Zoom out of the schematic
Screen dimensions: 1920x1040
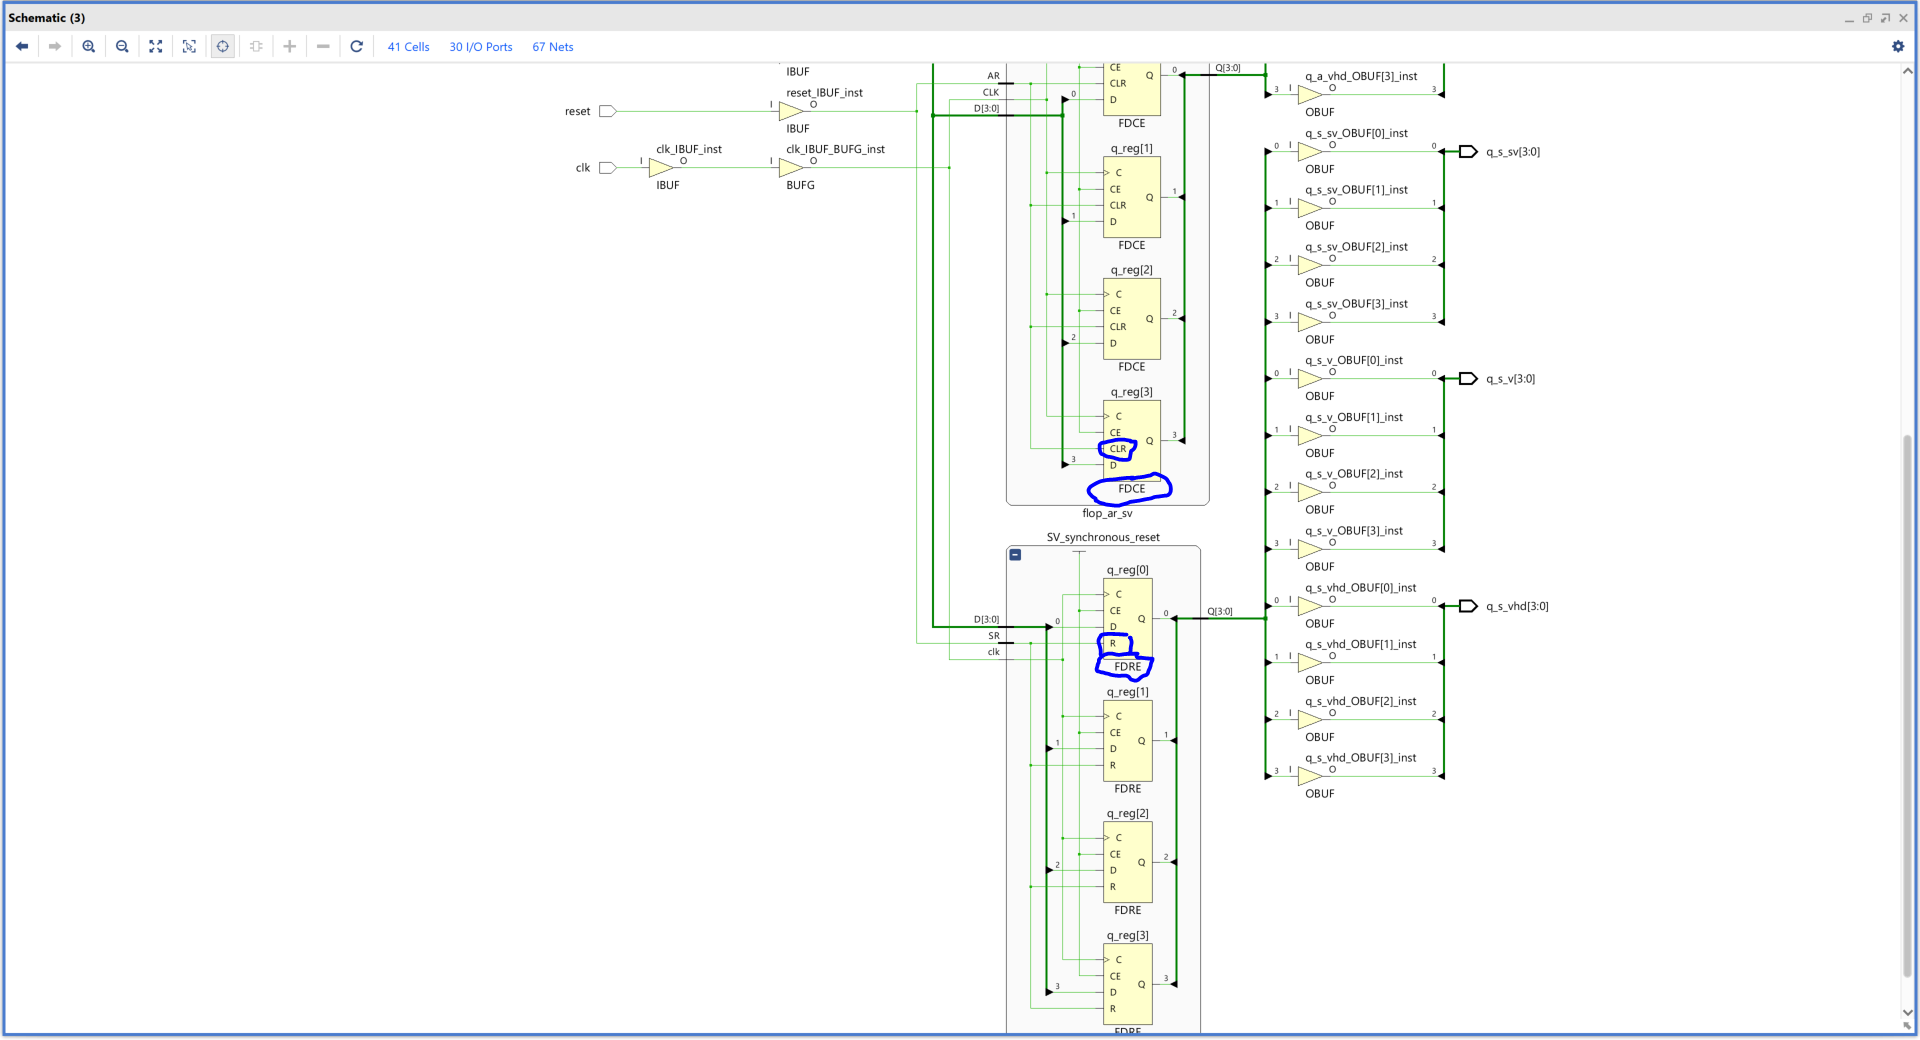pos(122,46)
